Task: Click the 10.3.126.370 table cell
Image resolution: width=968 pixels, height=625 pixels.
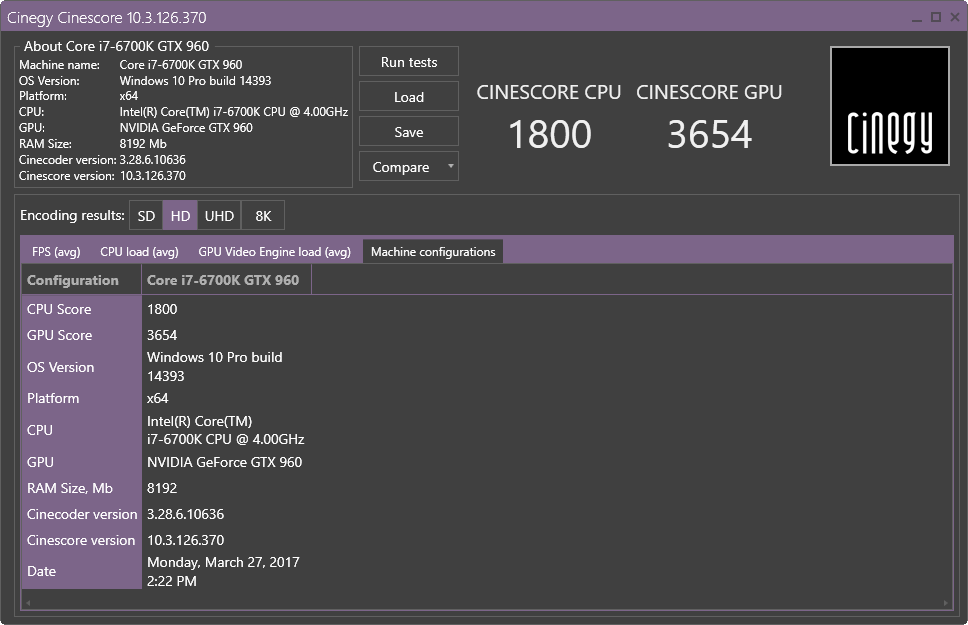Action: tap(185, 540)
